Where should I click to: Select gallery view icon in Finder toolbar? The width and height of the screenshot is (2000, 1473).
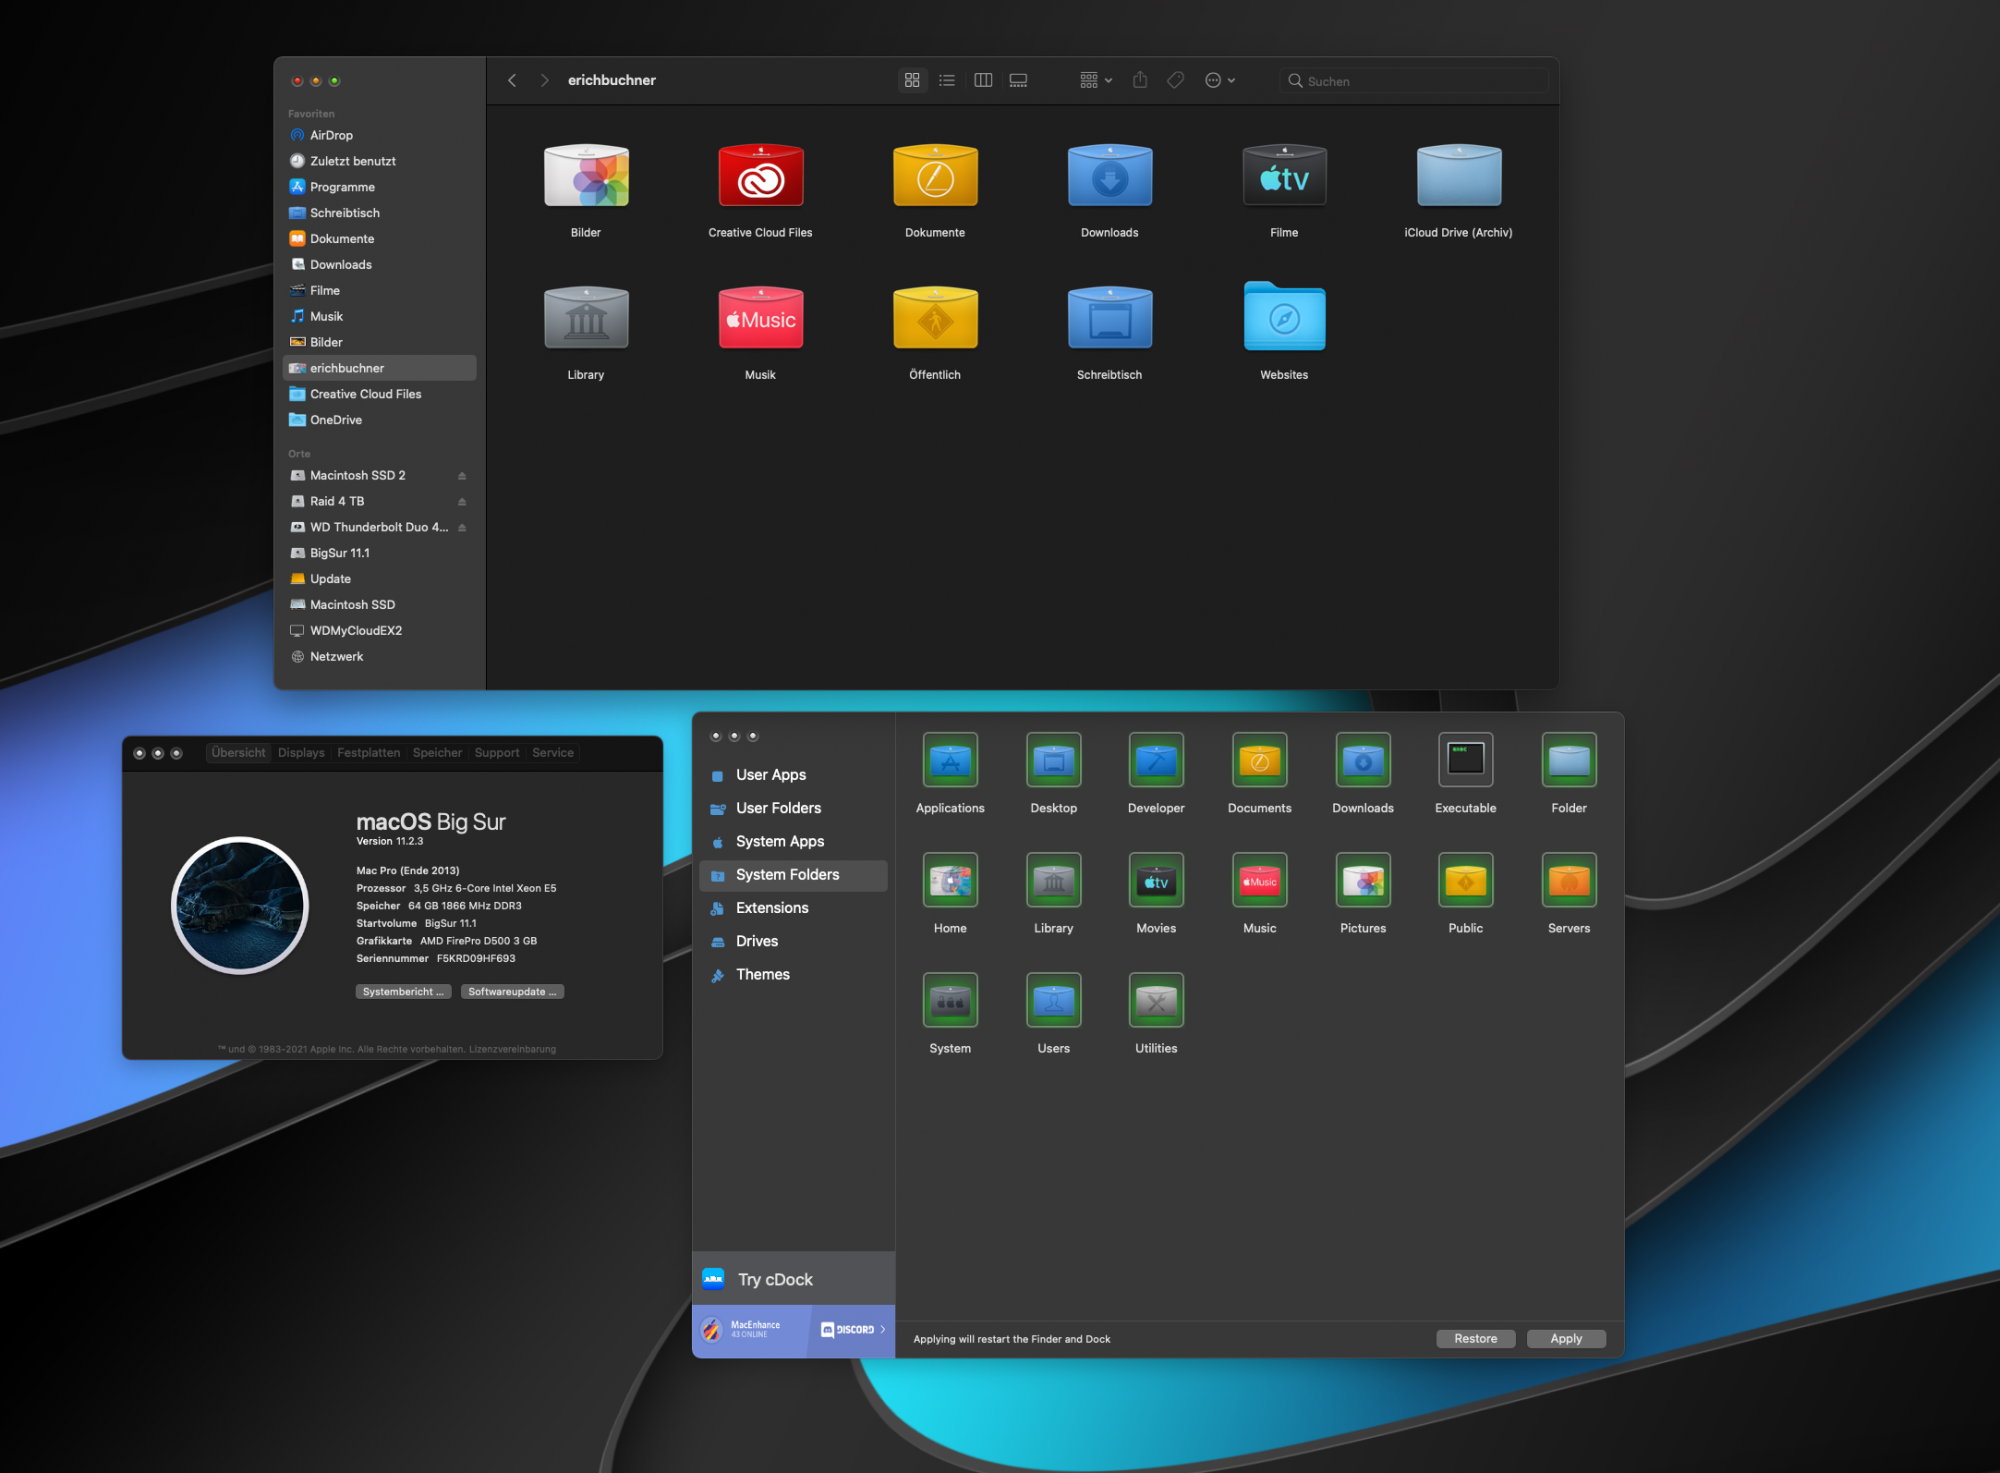[x=1018, y=80]
